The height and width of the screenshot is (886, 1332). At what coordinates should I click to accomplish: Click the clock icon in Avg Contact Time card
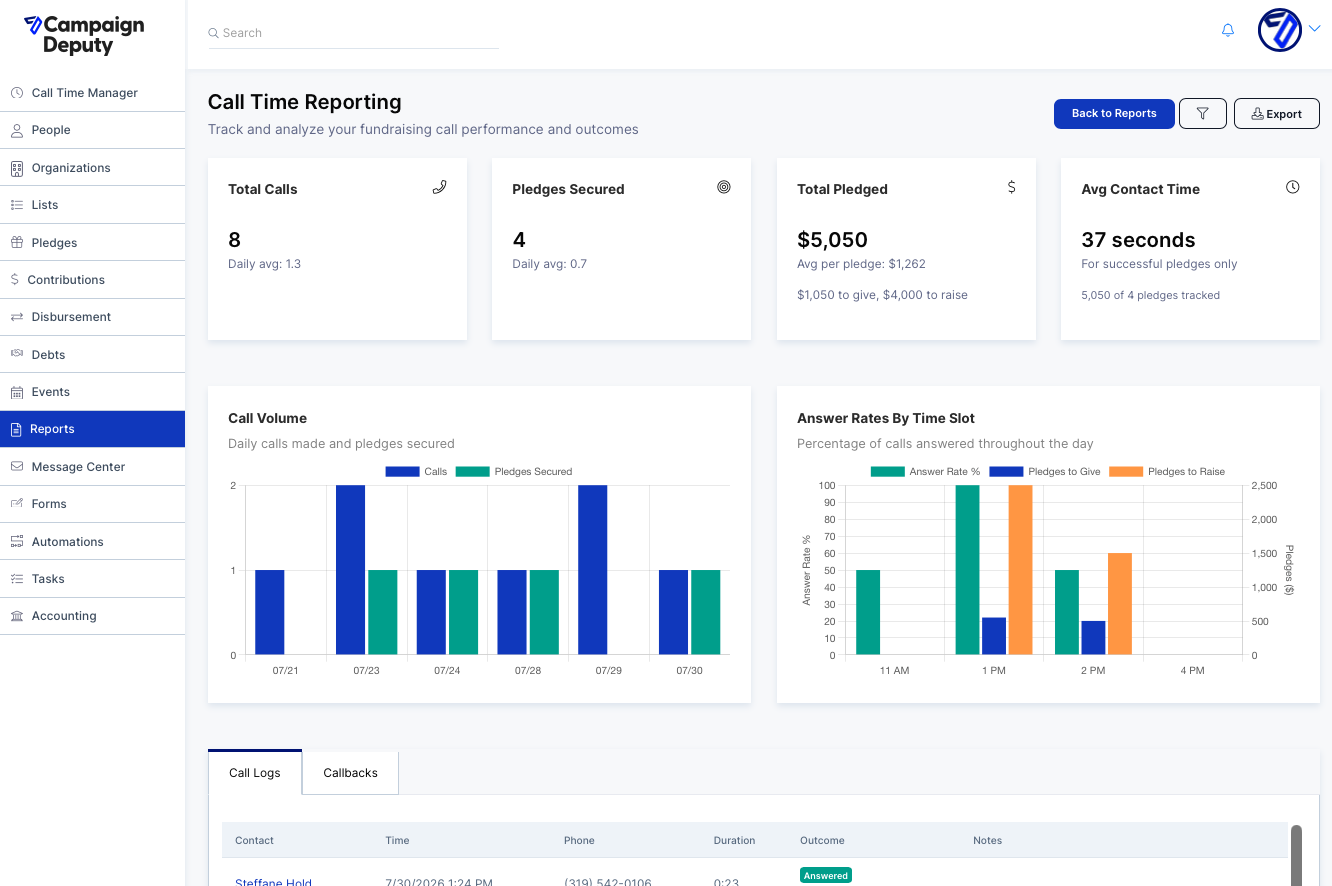point(1293,187)
